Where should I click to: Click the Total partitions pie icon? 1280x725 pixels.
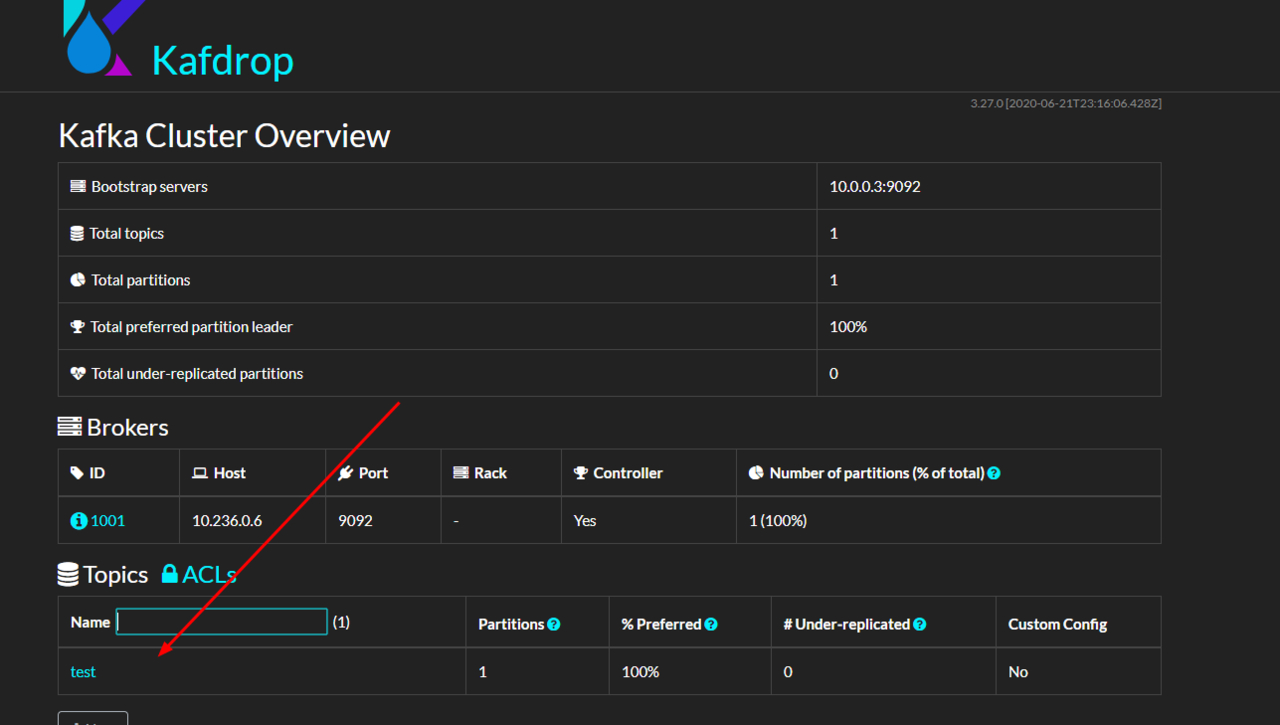(78, 280)
